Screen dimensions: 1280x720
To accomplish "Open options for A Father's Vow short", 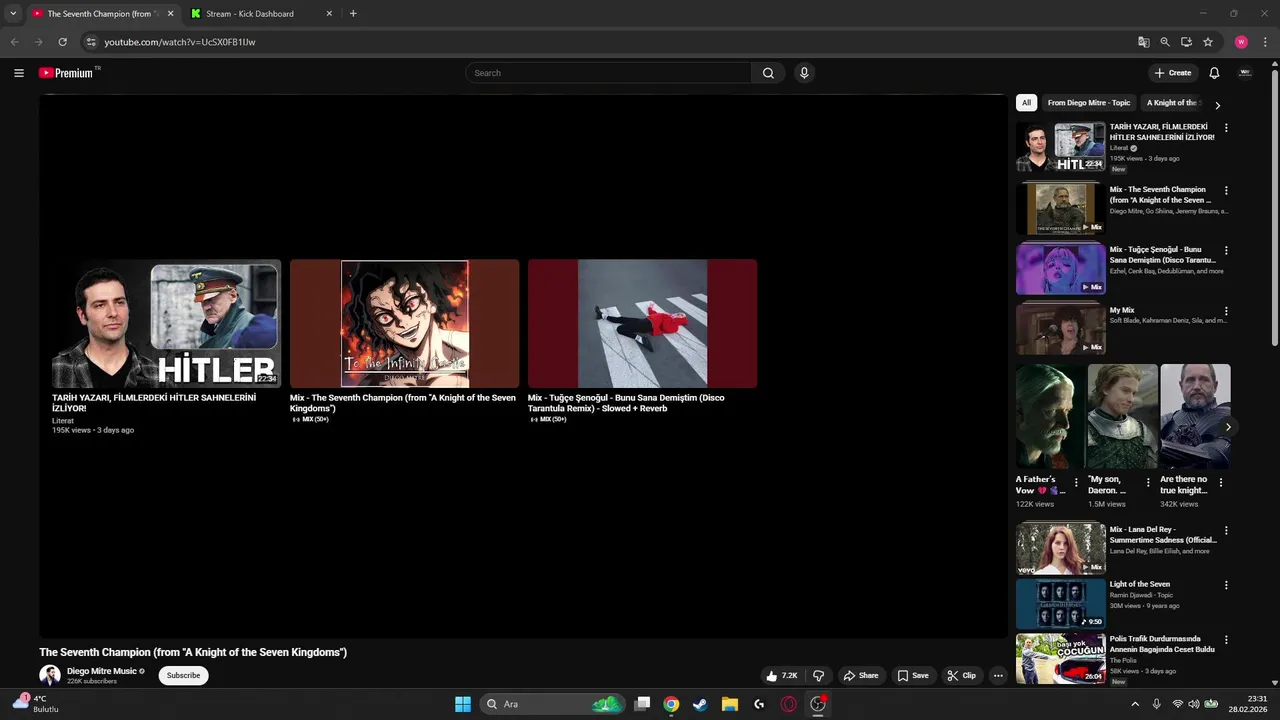I will pos(1076,482).
